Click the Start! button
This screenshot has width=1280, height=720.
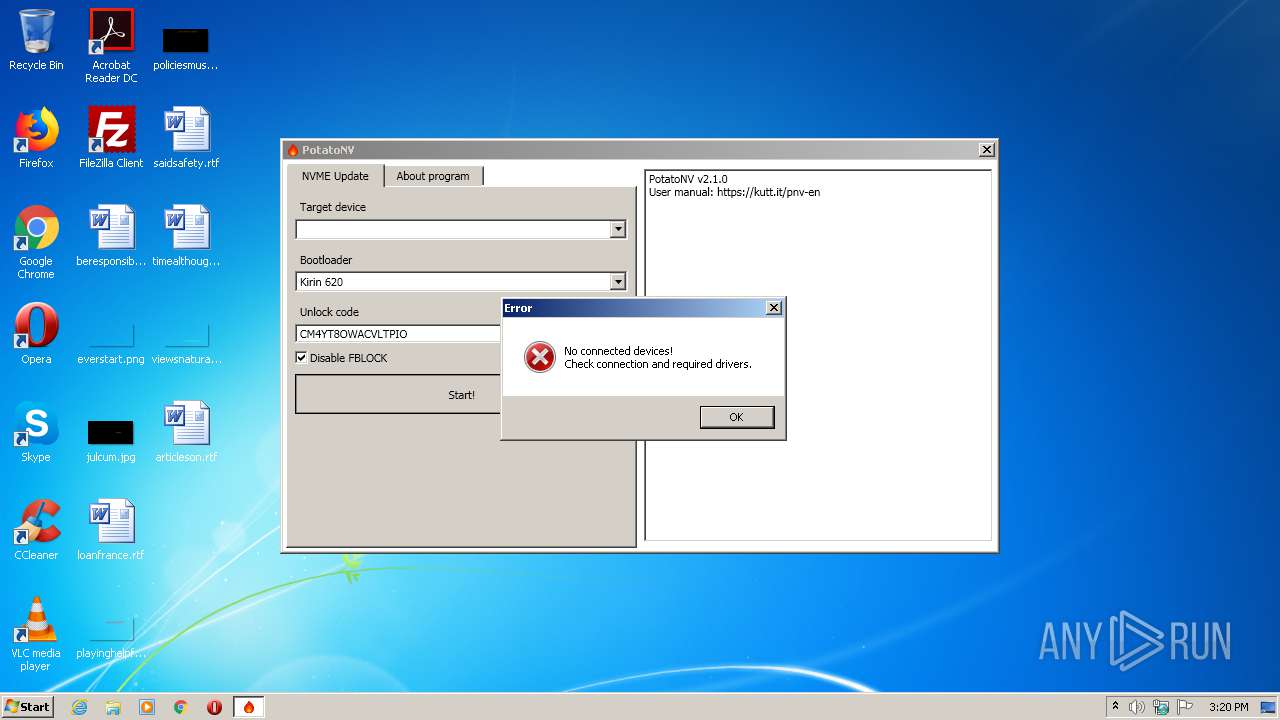[400, 394]
